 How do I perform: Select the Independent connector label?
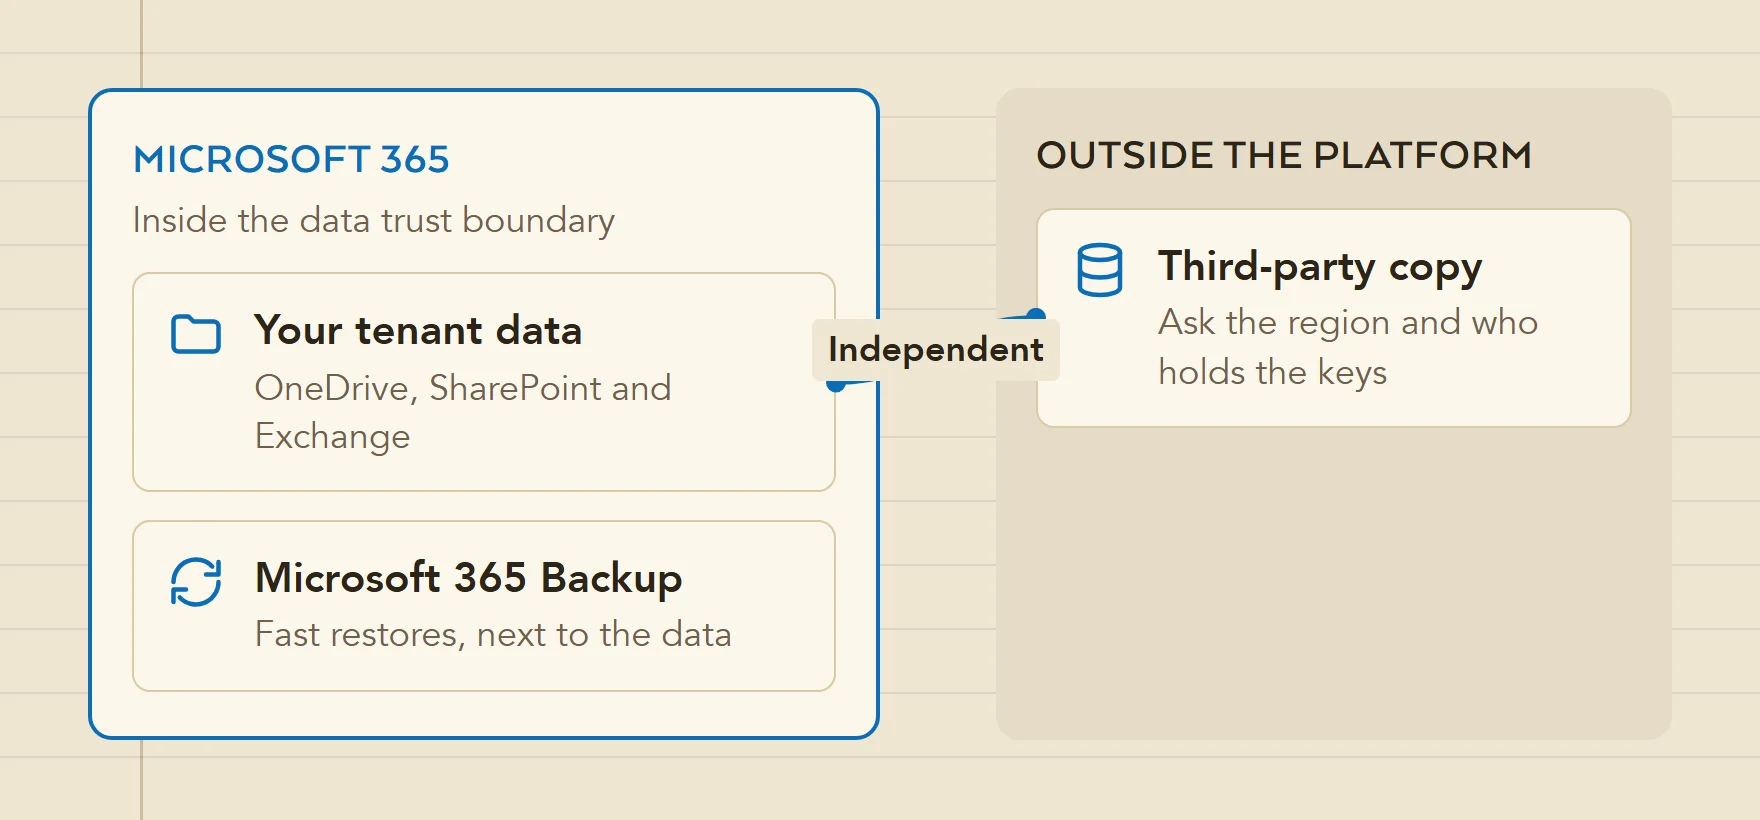[x=936, y=350]
